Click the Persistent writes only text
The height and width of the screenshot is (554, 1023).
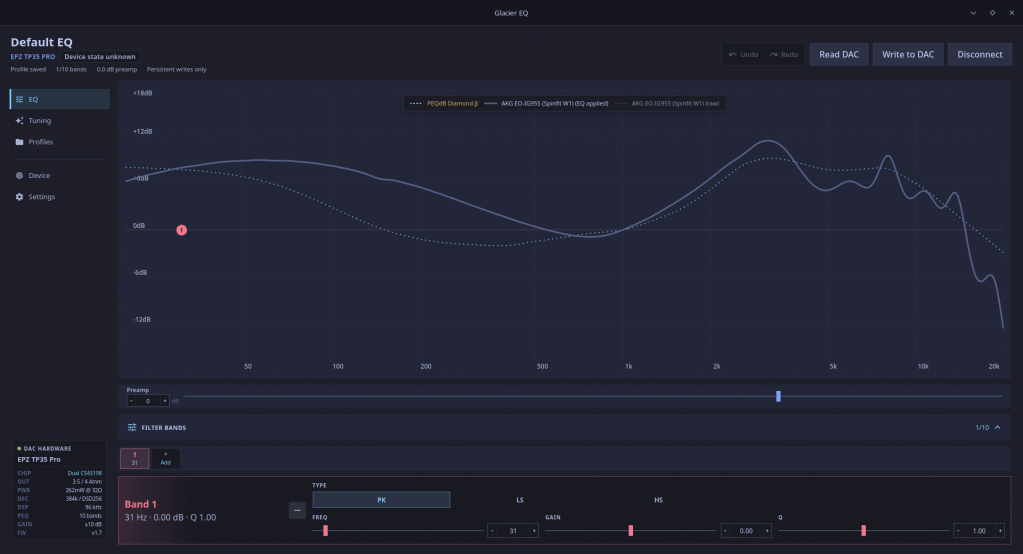coord(176,69)
